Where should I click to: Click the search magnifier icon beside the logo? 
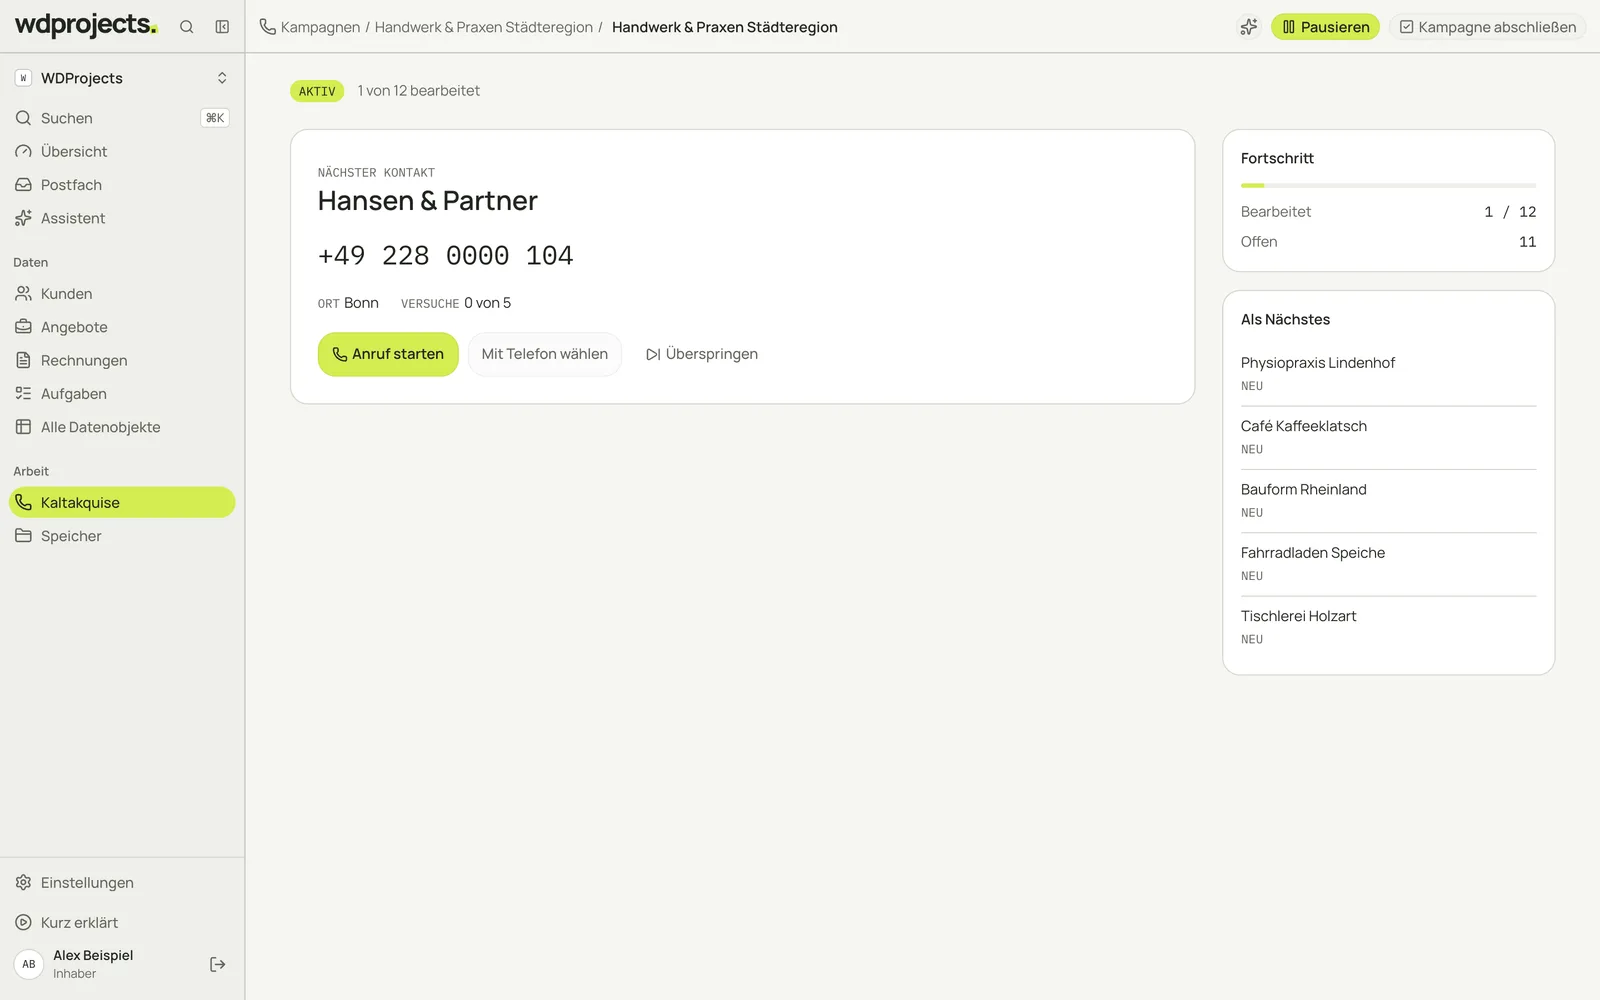pyautogui.click(x=186, y=27)
